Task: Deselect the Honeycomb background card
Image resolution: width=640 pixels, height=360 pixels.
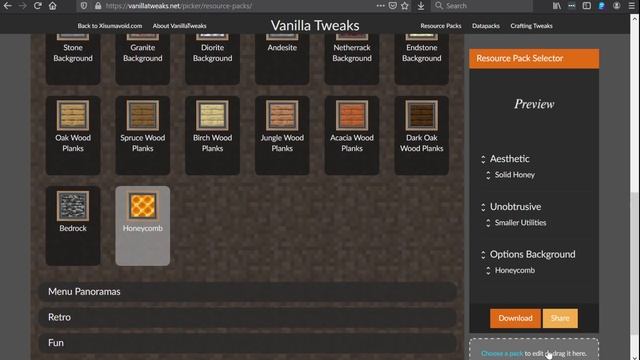Action: (142, 226)
